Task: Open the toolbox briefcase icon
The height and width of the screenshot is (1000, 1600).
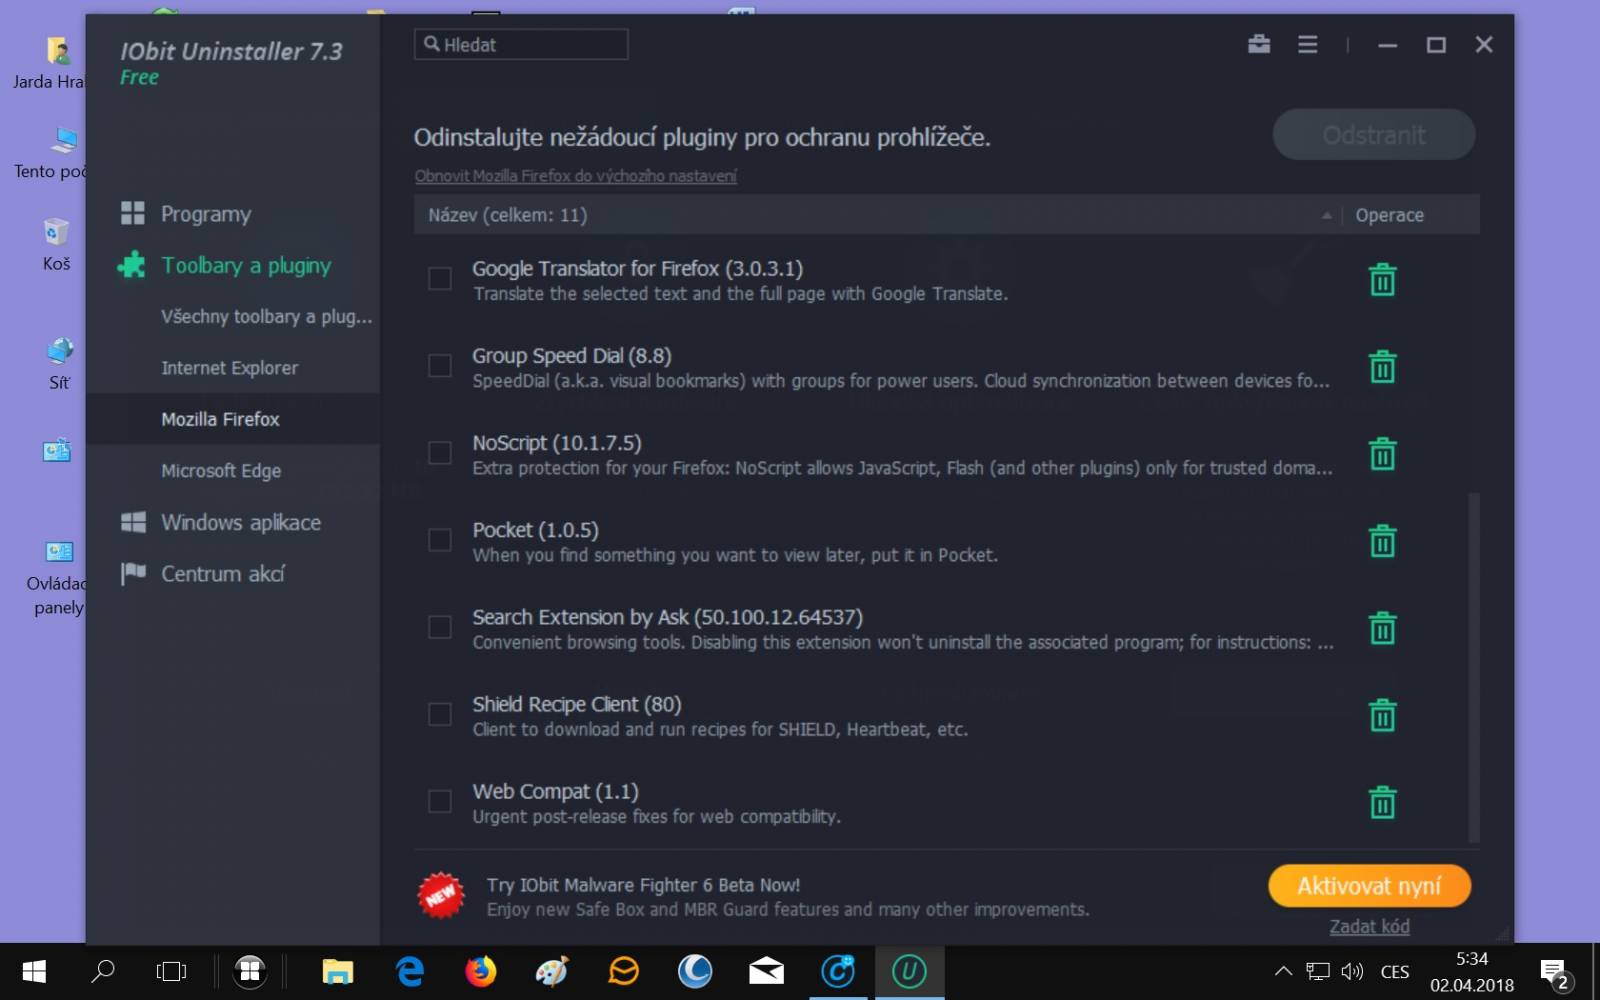Action: 1259,44
